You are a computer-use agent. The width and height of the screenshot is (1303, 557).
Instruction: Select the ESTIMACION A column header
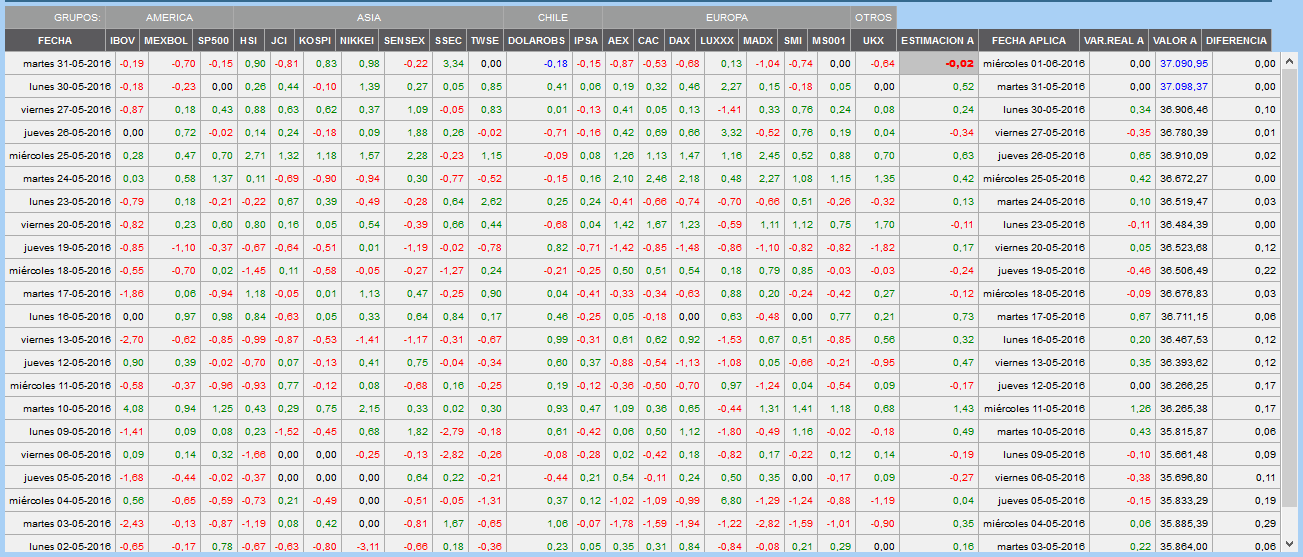click(x=937, y=40)
